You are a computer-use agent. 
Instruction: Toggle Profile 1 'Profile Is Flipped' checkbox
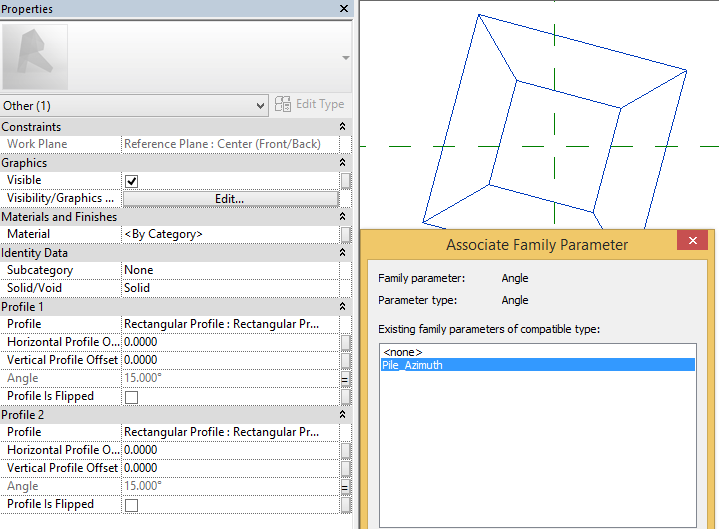click(x=132, y=397)
